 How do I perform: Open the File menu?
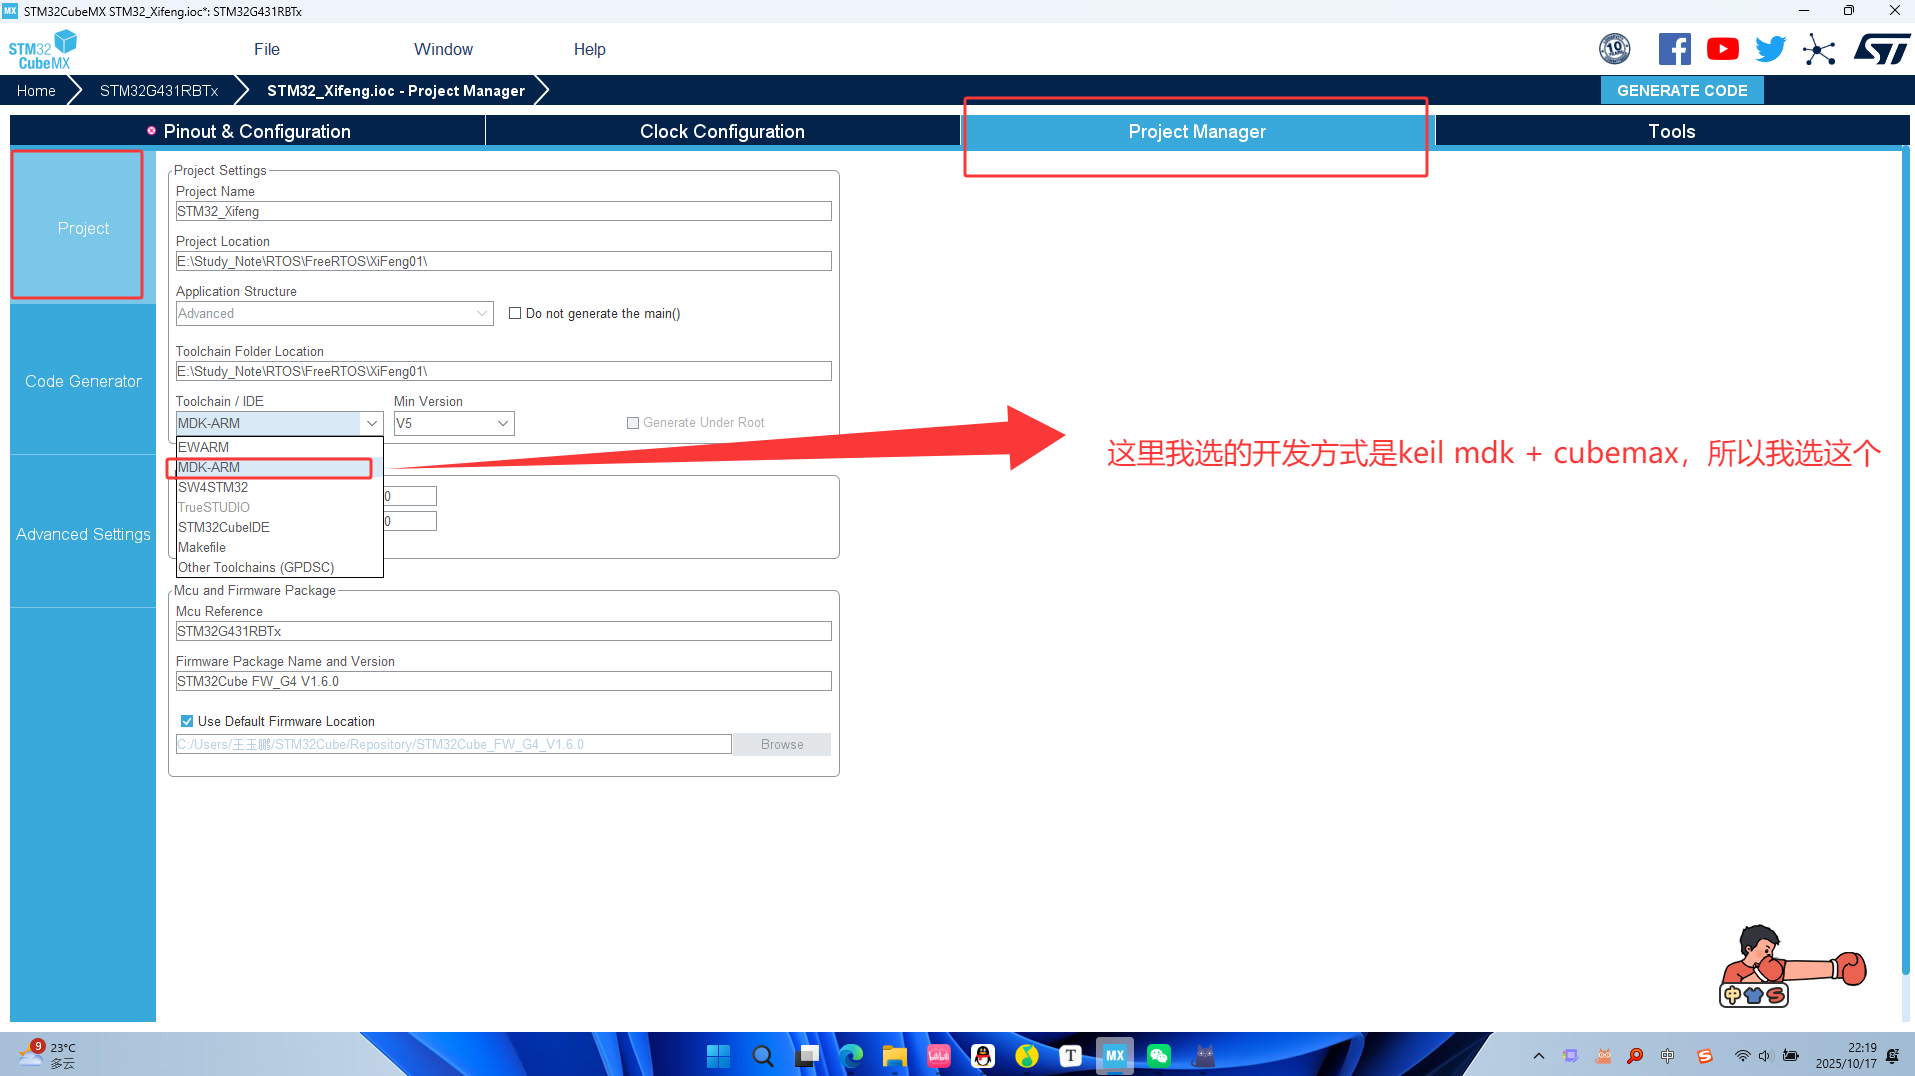click(267, 49)
